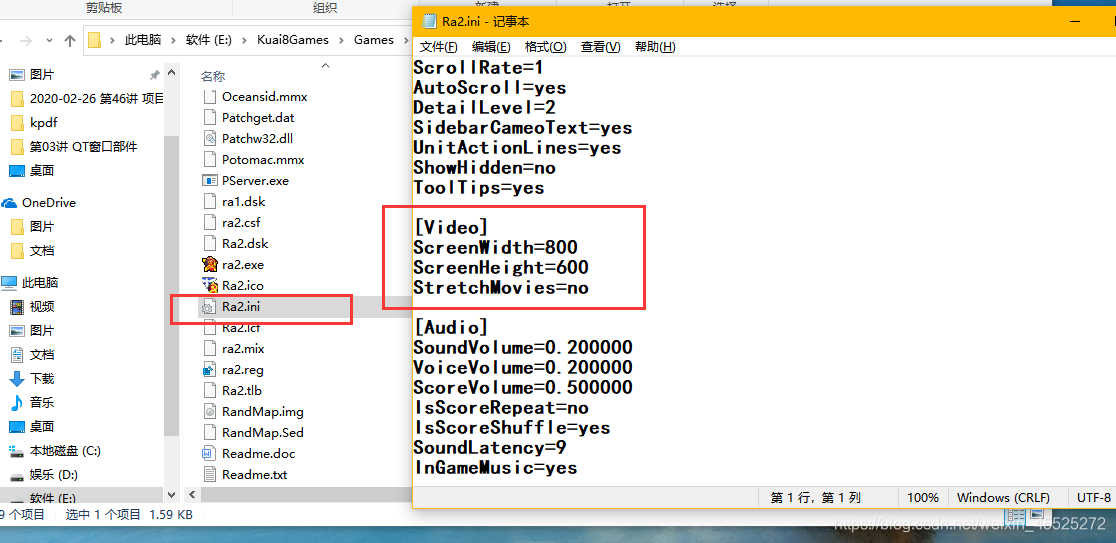Expand chevron after Kuai8Games breadcrumb
The image size is (1116, 543).
(x=342, y=40)
